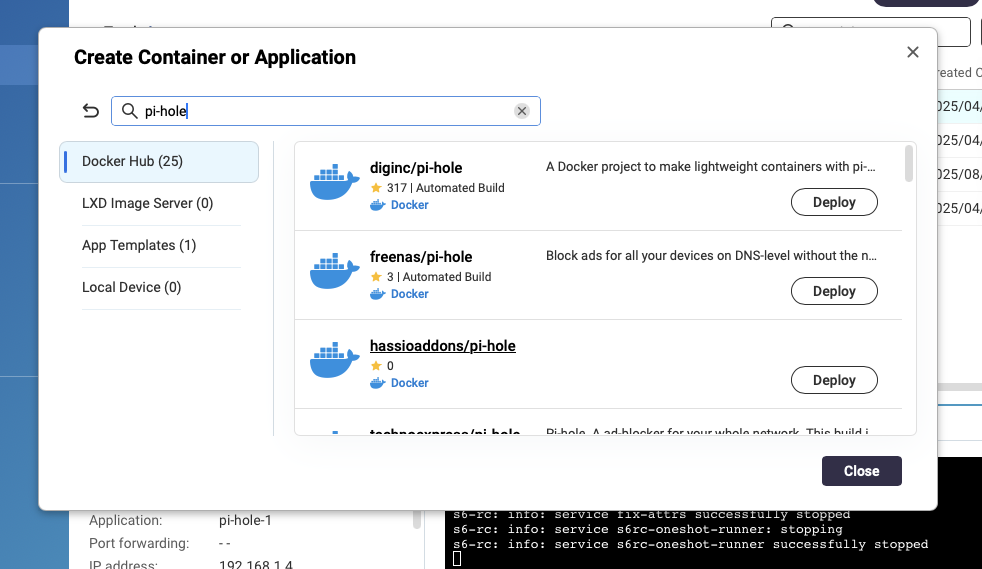Clear the pi-hole search text
The height and width of the screenshot is (569, 982).
tap(521, 111)
